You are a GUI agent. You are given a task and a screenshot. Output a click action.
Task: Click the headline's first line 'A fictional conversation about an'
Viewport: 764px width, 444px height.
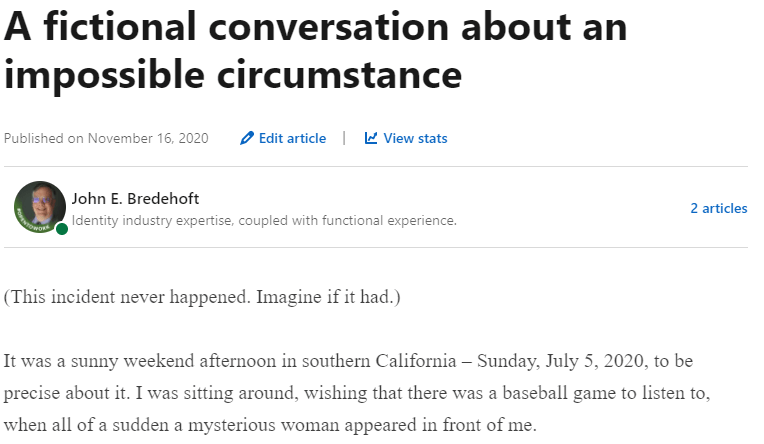pyautogui.click(x=315, y=27)
